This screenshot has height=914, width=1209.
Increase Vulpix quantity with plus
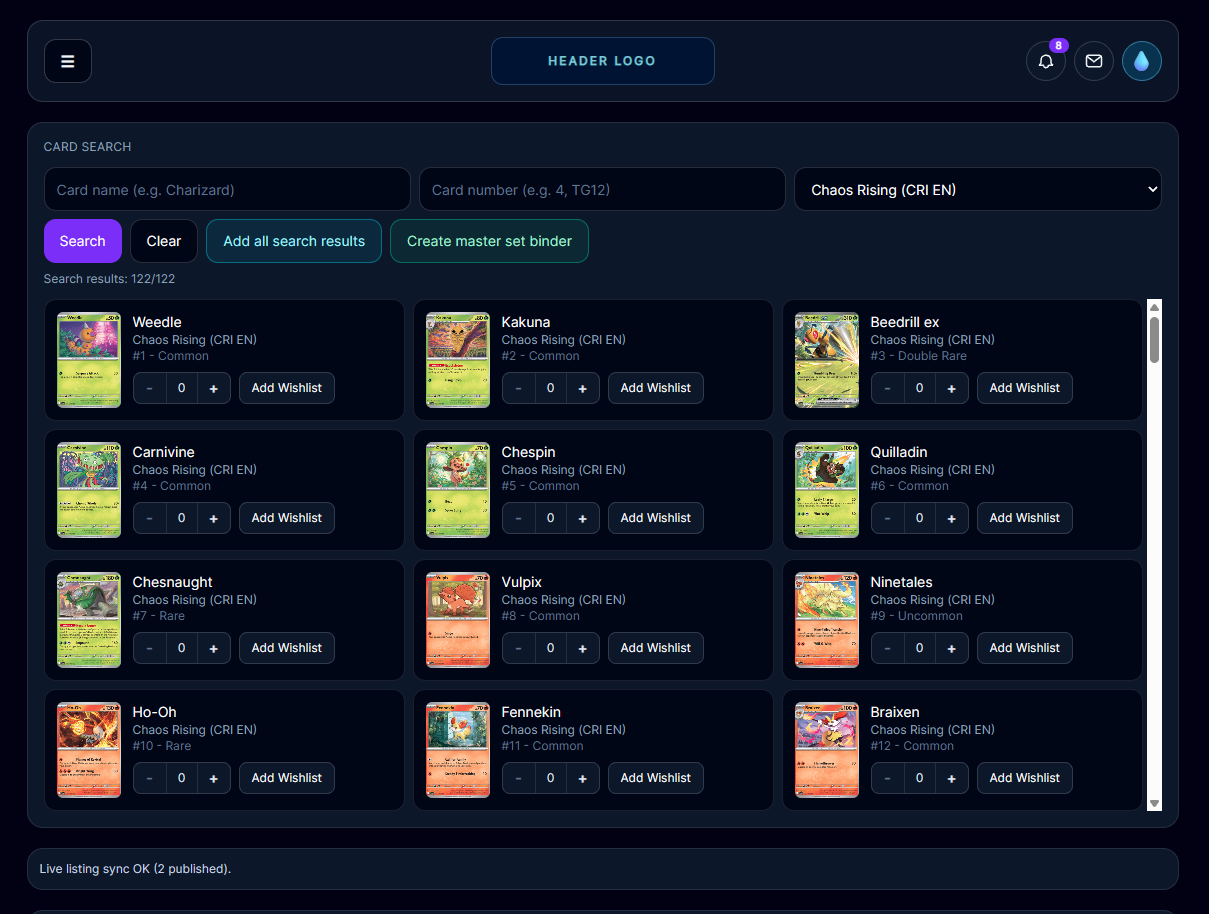coord(582,648)
